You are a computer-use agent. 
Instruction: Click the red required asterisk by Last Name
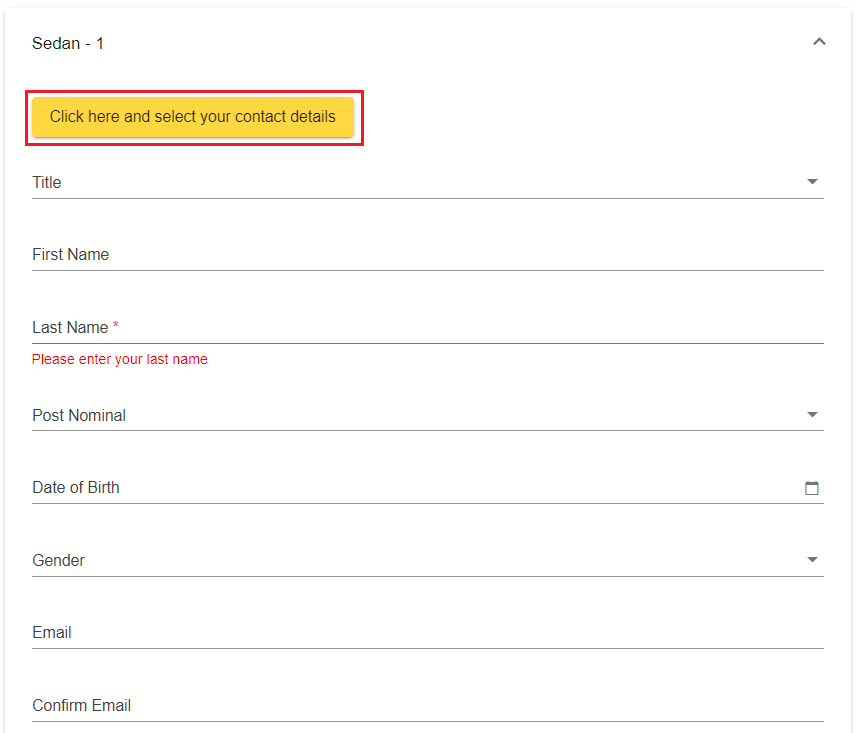(116, 327)
